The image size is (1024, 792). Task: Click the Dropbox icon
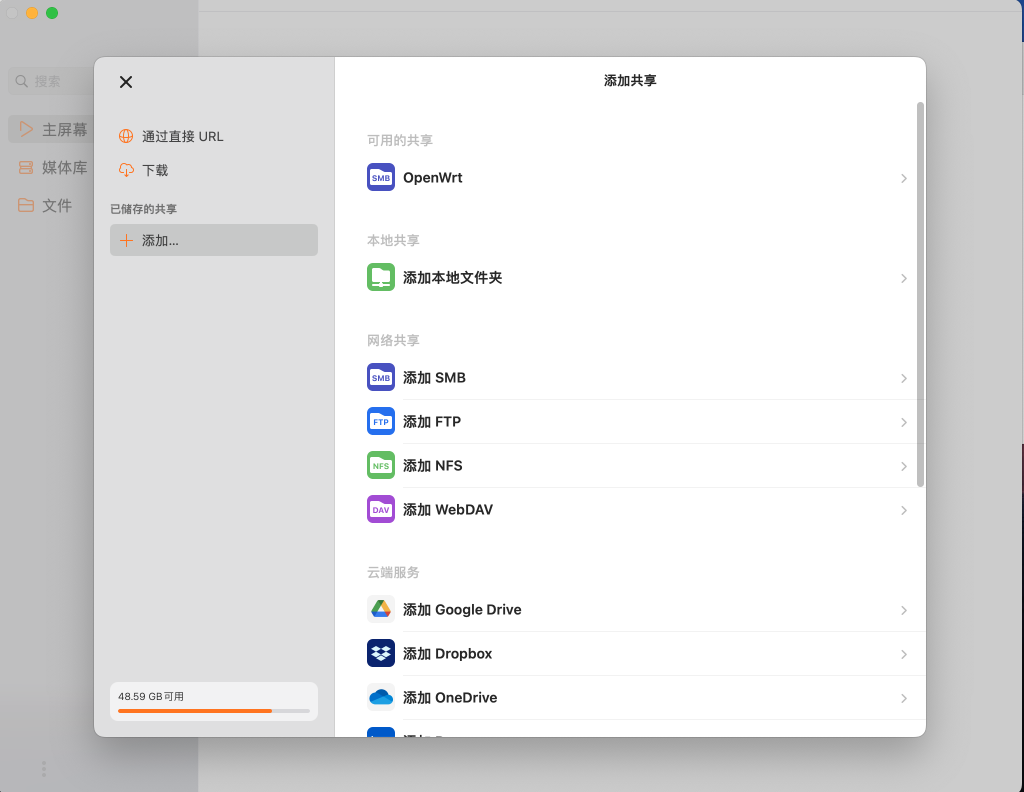(x=380, y=653)
